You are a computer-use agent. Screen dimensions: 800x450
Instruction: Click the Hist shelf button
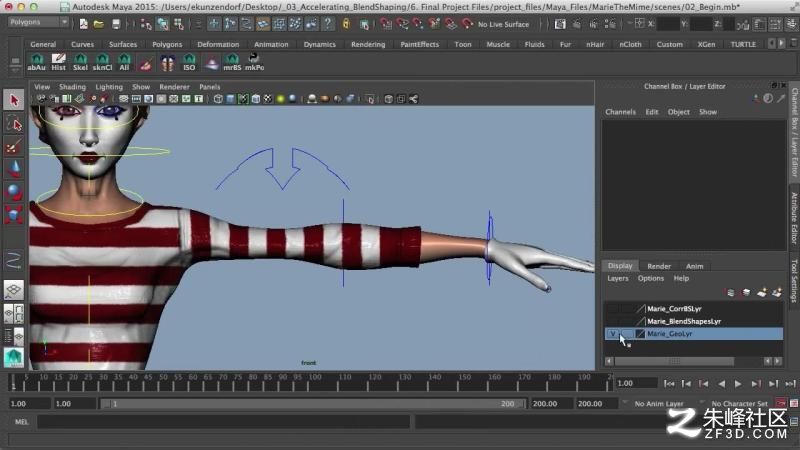pos(59,62)
